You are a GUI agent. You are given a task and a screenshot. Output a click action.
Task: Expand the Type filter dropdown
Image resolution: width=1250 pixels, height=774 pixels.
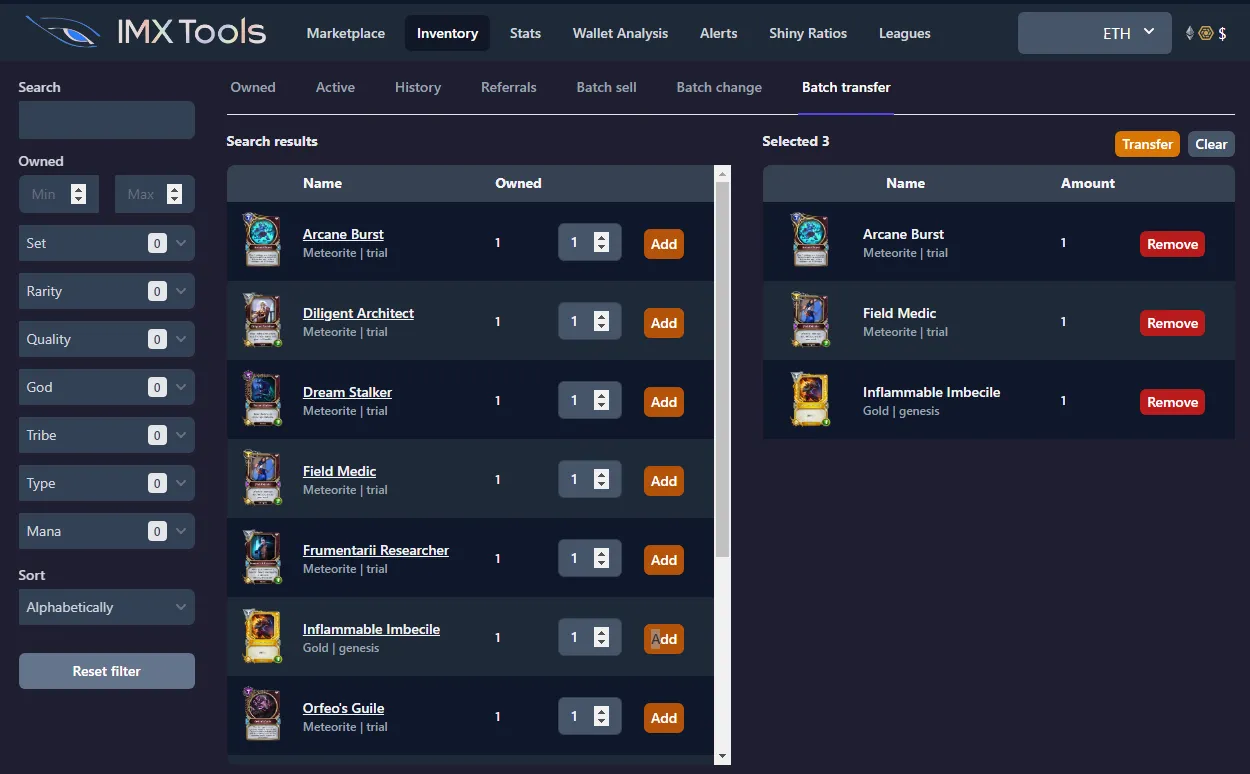click(107, 483)
